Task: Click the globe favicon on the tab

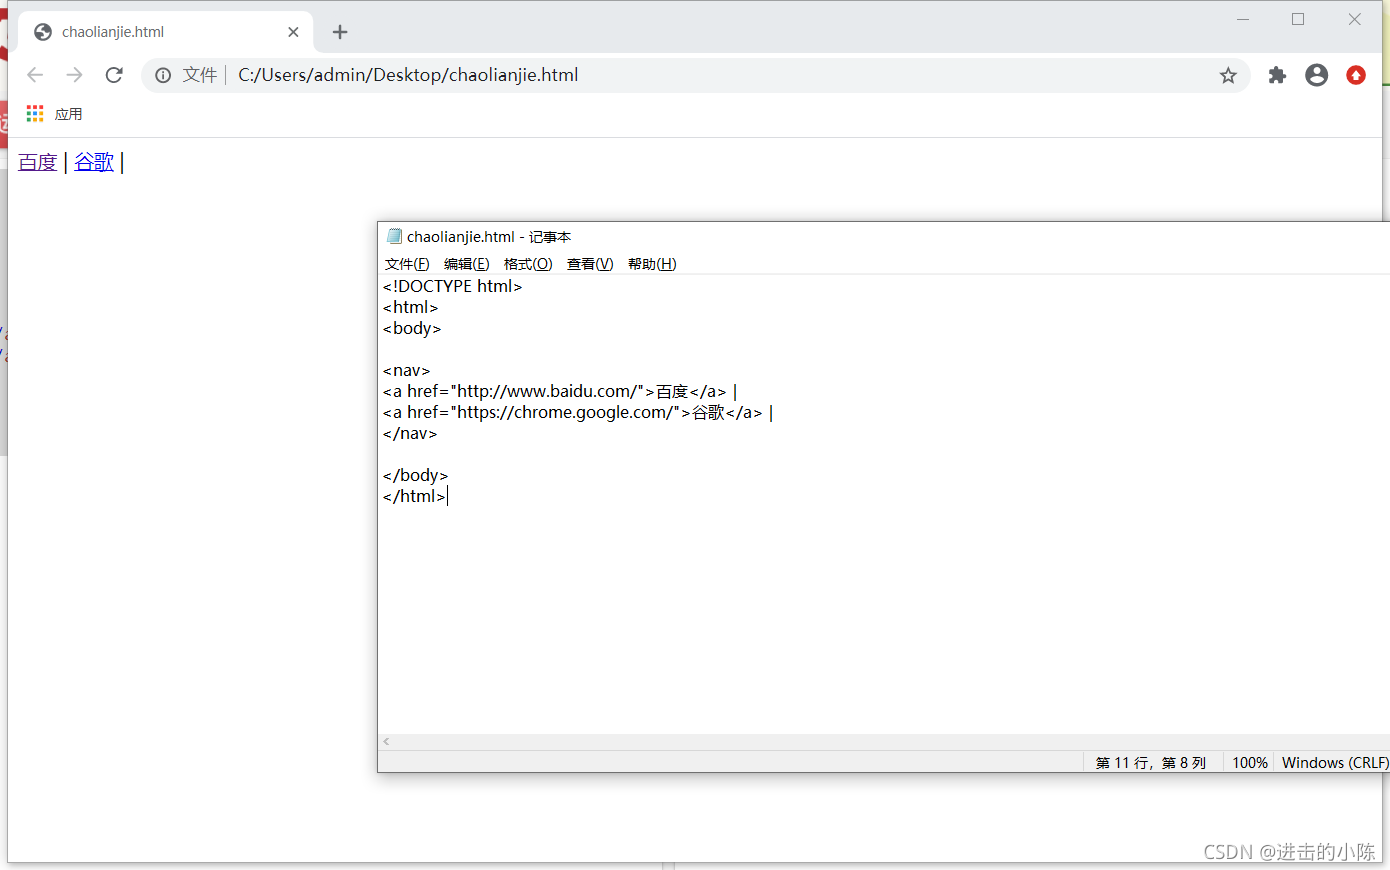Action: [x=43, y=32]
